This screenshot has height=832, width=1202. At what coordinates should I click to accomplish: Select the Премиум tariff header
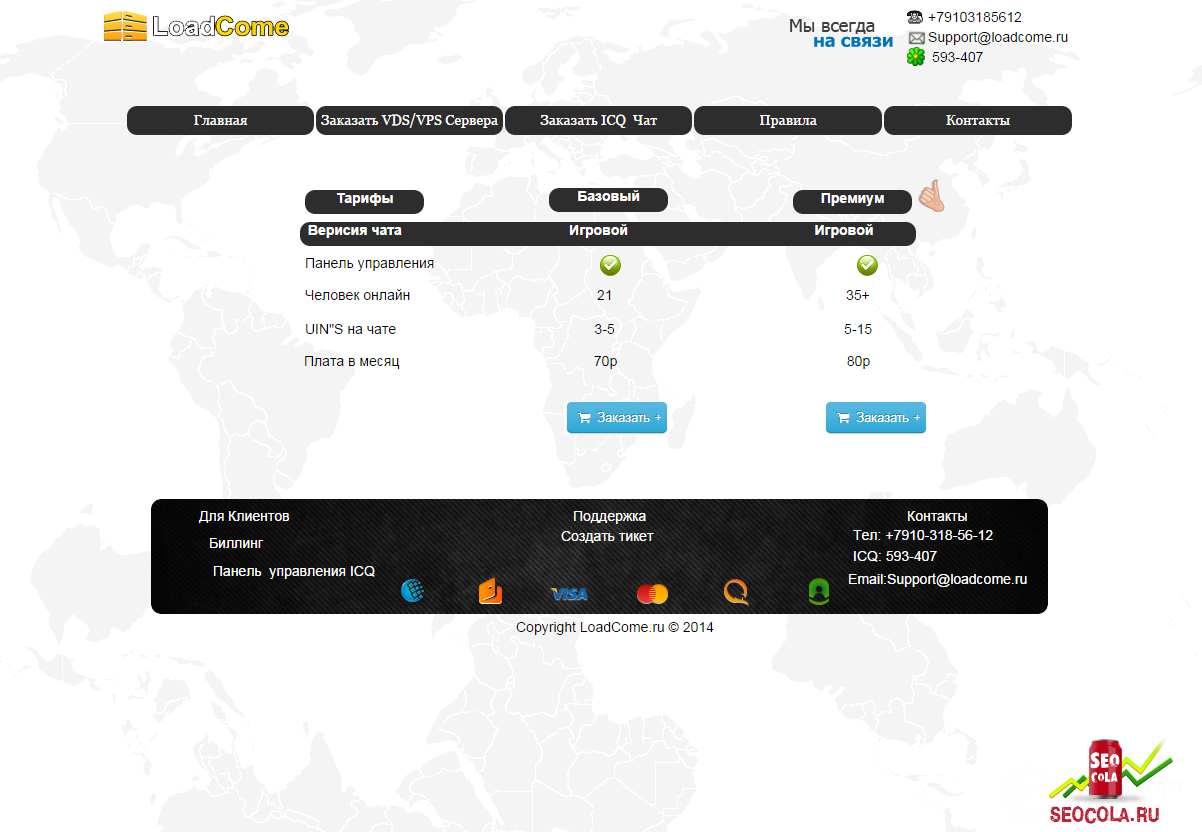tap(852, 200)
